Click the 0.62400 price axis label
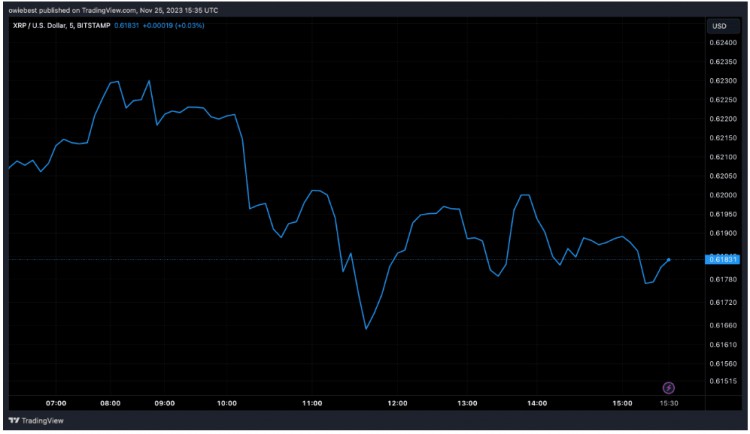Screen dimensions: 750x434 [723, 43]
